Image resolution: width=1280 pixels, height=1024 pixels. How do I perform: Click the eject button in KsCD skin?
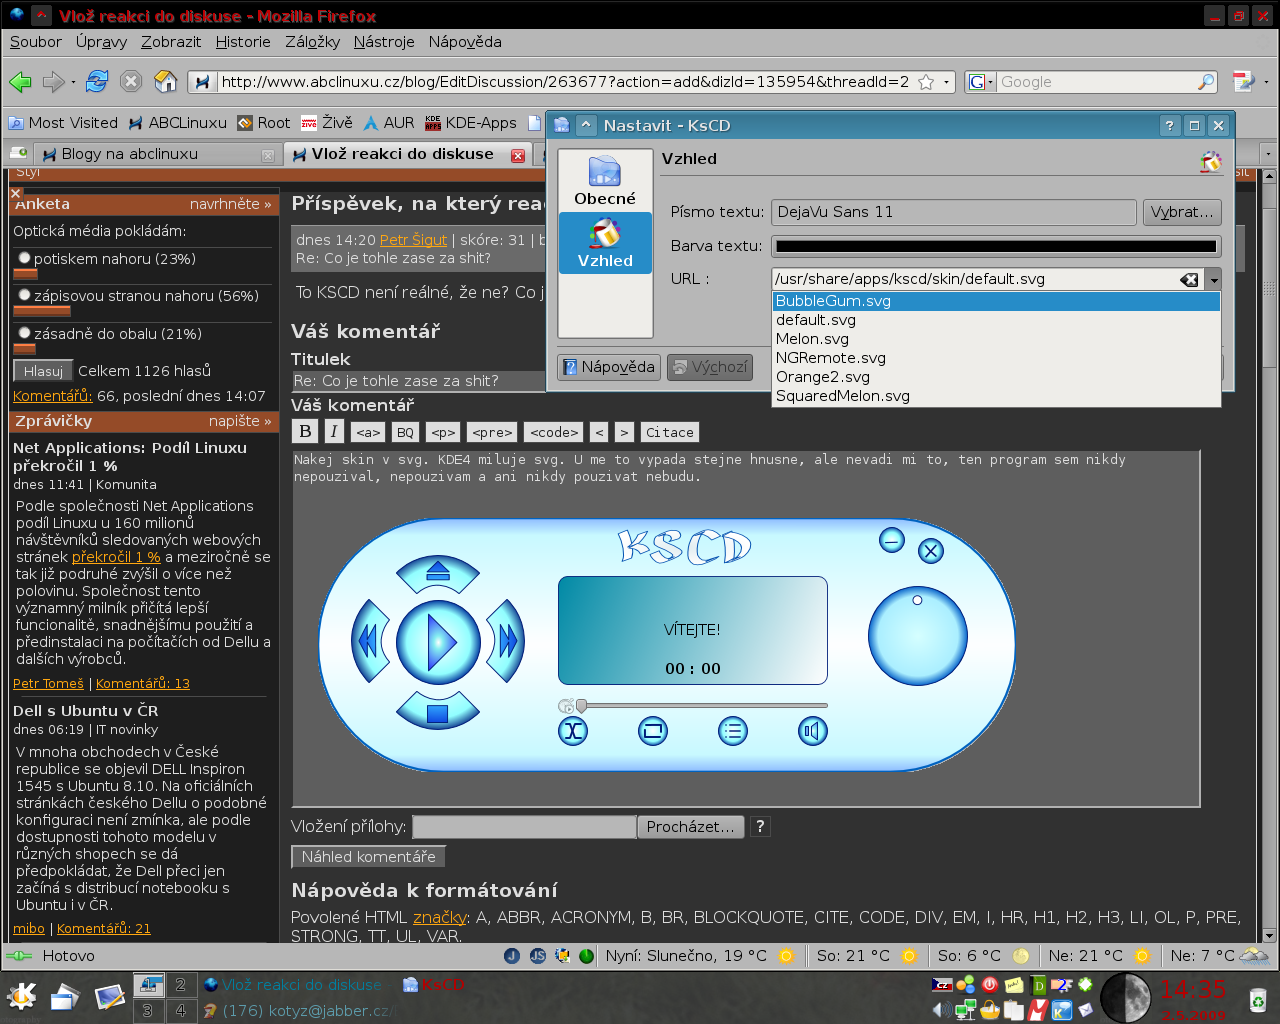click(x=438, y=573)
